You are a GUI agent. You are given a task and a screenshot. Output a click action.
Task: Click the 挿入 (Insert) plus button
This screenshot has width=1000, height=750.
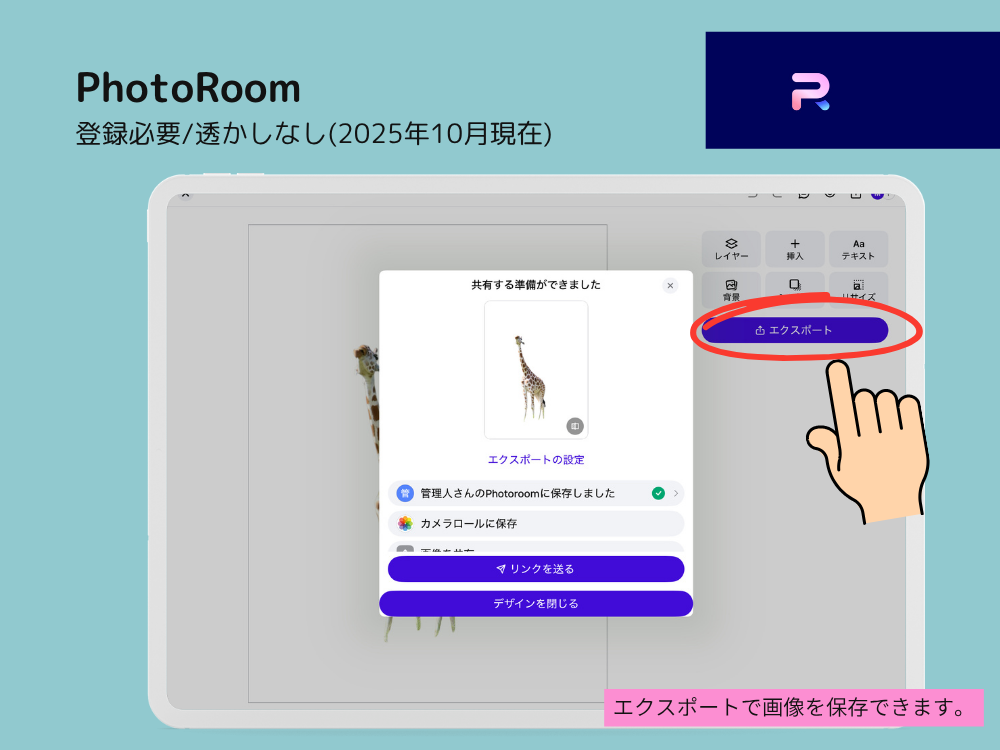[x=795, y=249]
